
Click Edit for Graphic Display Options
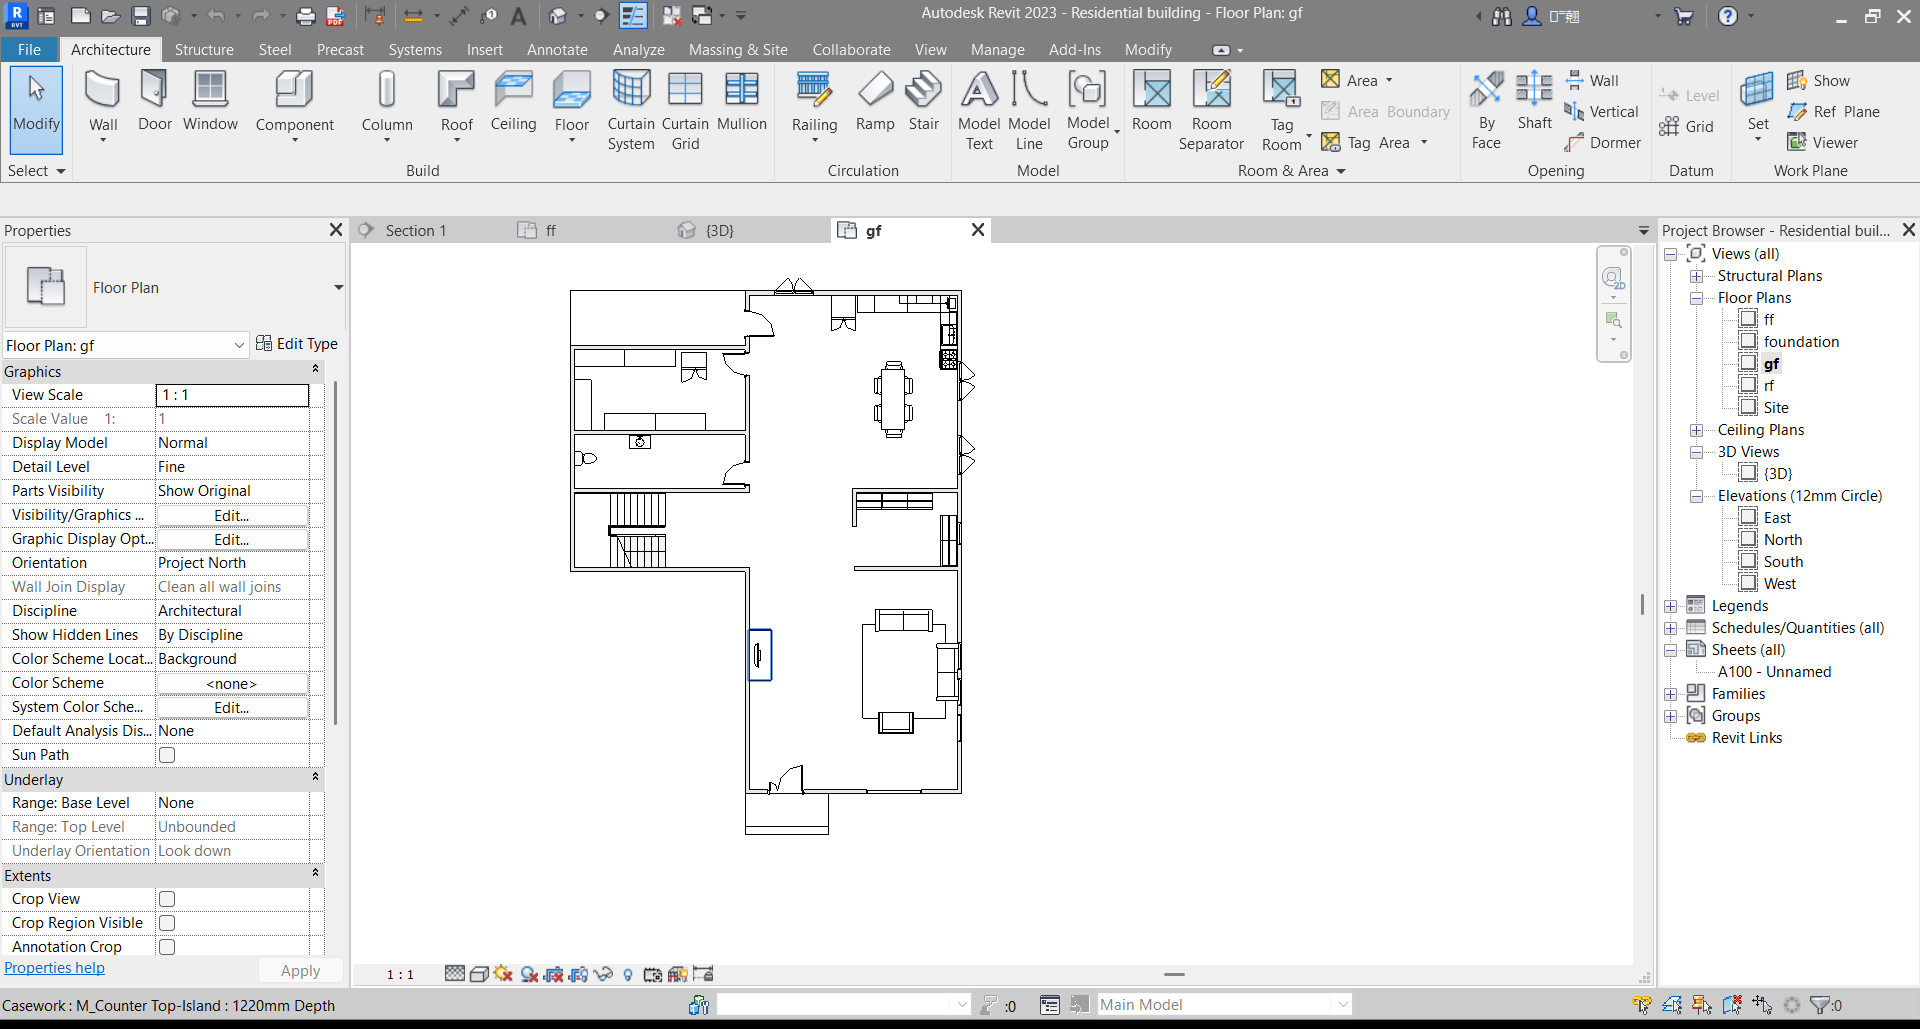[232, 539]
